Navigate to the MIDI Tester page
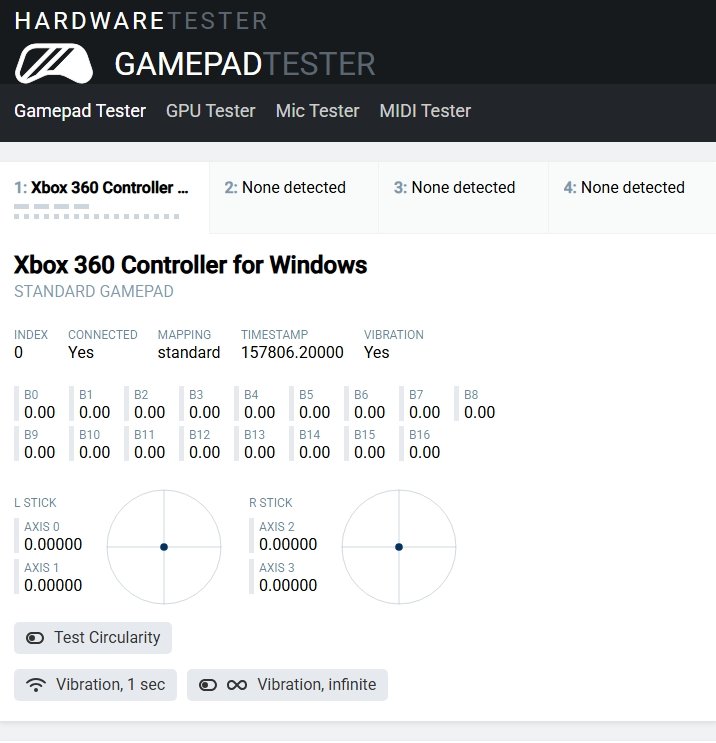 point(425,111)
